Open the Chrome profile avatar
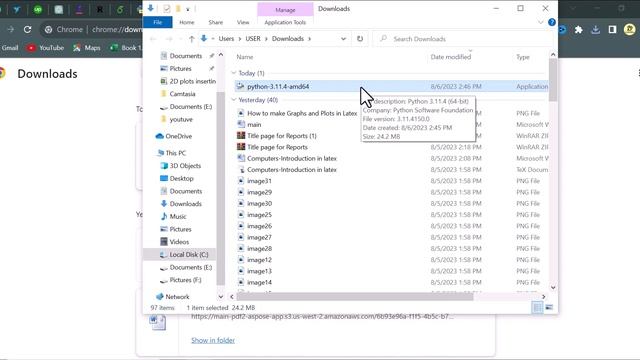The image size is (640, 360). coord(629,29)
